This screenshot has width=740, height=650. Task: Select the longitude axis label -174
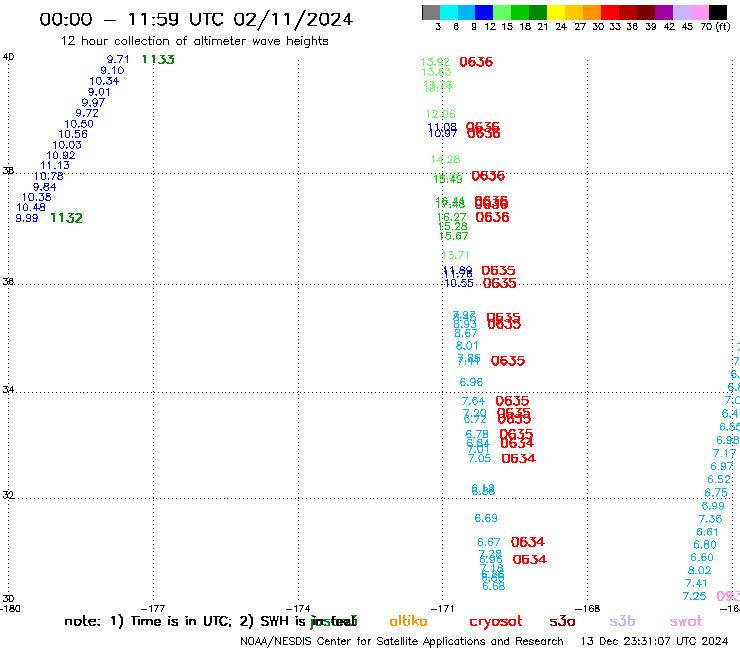pyautogui.click(x=298, y=609)
